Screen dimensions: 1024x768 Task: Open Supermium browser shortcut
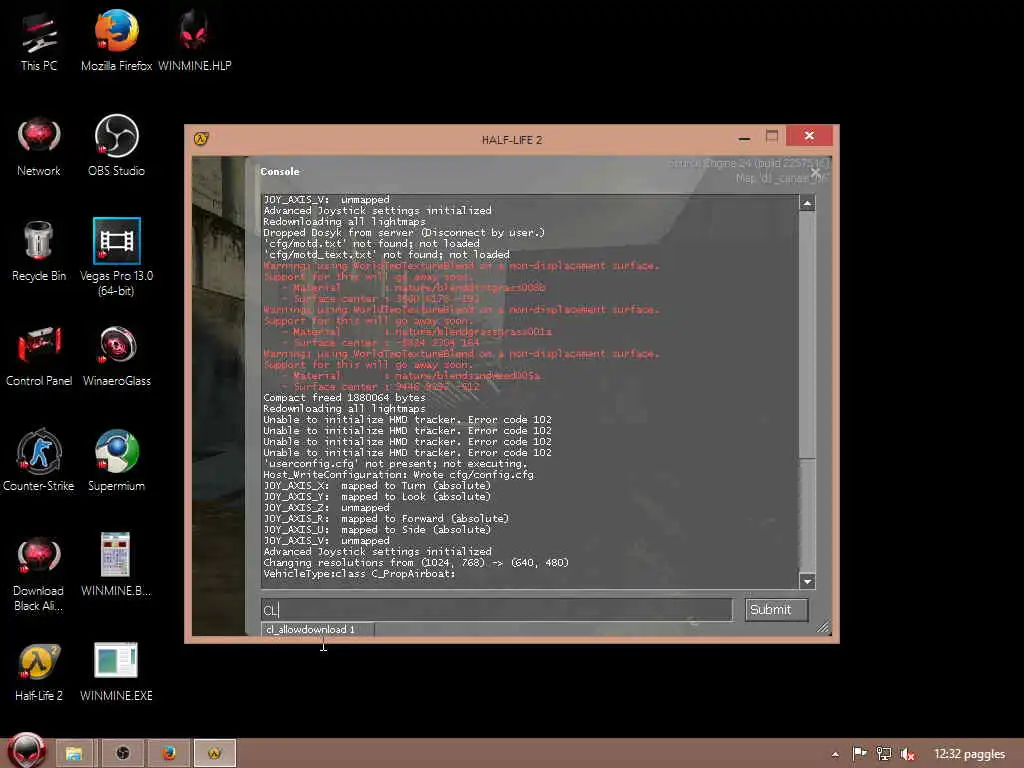click(116, 461)
